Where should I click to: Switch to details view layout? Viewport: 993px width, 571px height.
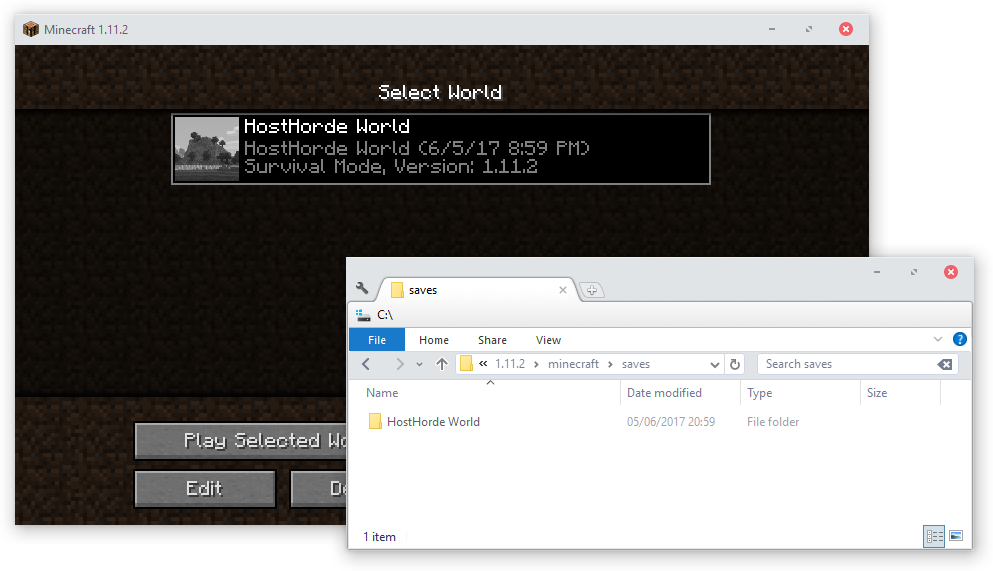click(x=934, y=536)
